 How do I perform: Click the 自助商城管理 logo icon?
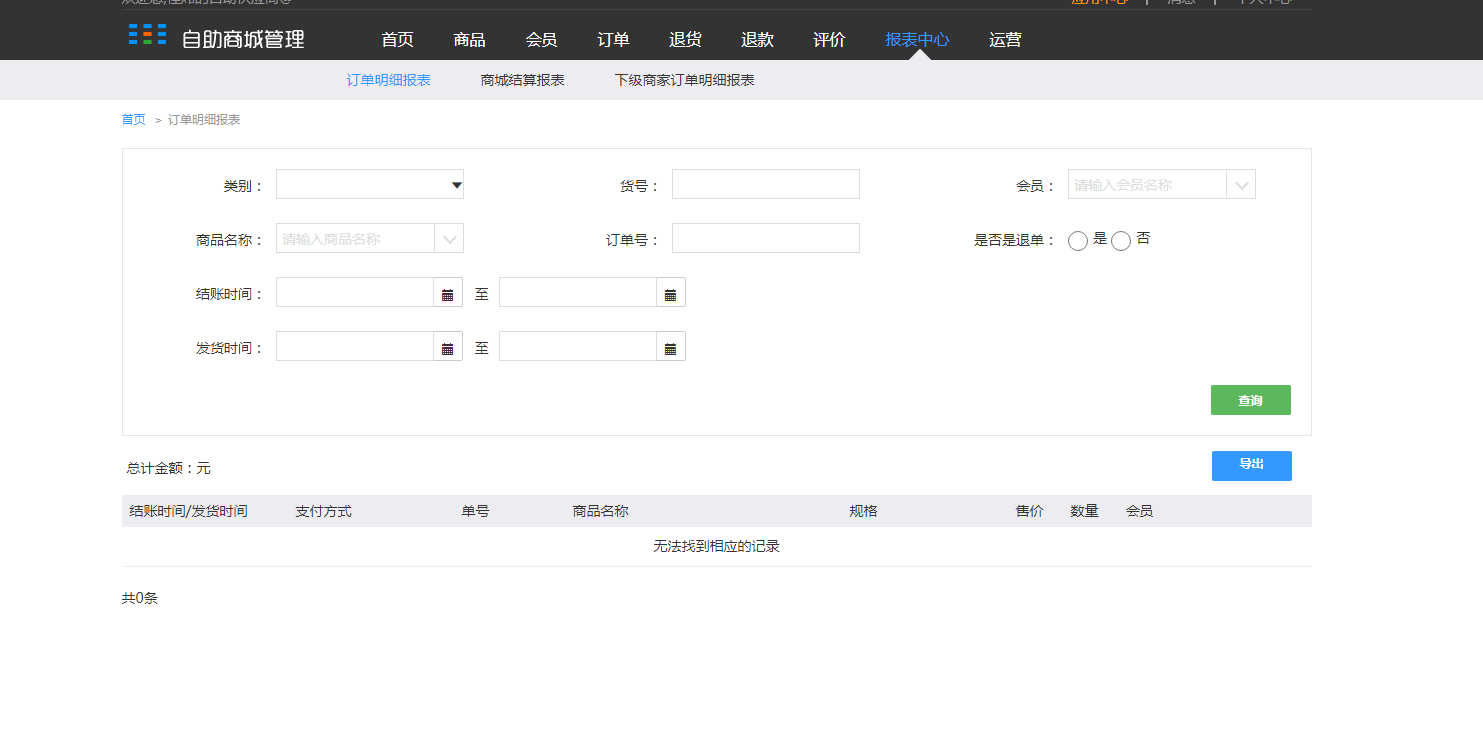(147, 34)
